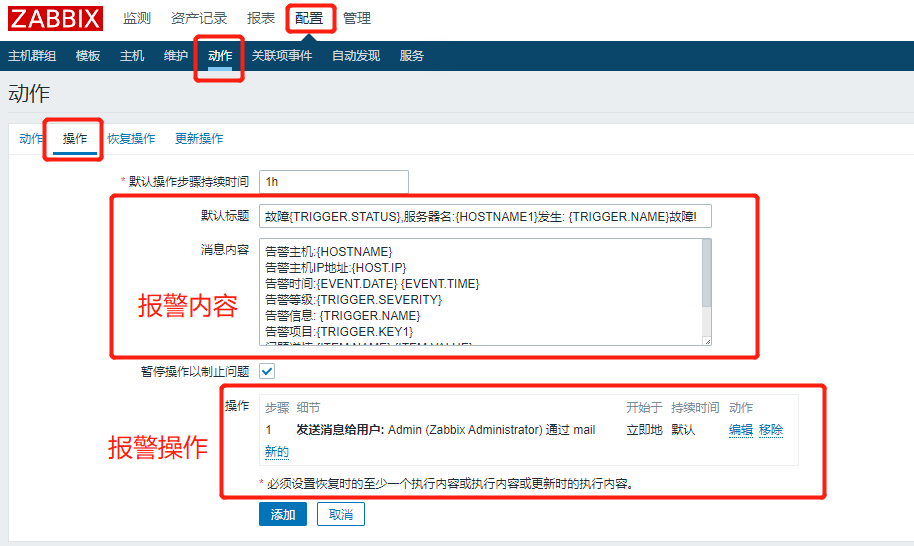Switch to the 恢复操作 tab
The image size is (914, 546).
coord(131,139)
